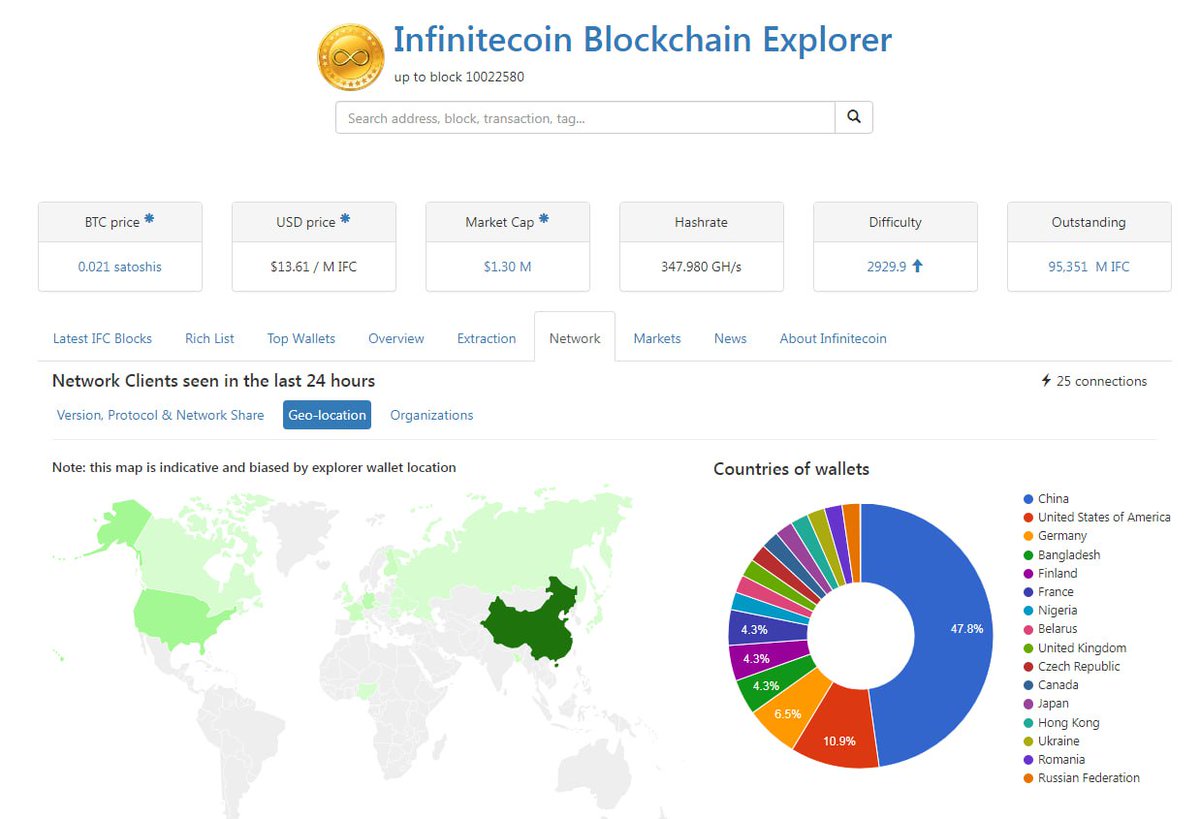Screen dimensions: 1200x819
Task: Click the 95,351 M IFC outstanding link
Action: pos(1089,267)
